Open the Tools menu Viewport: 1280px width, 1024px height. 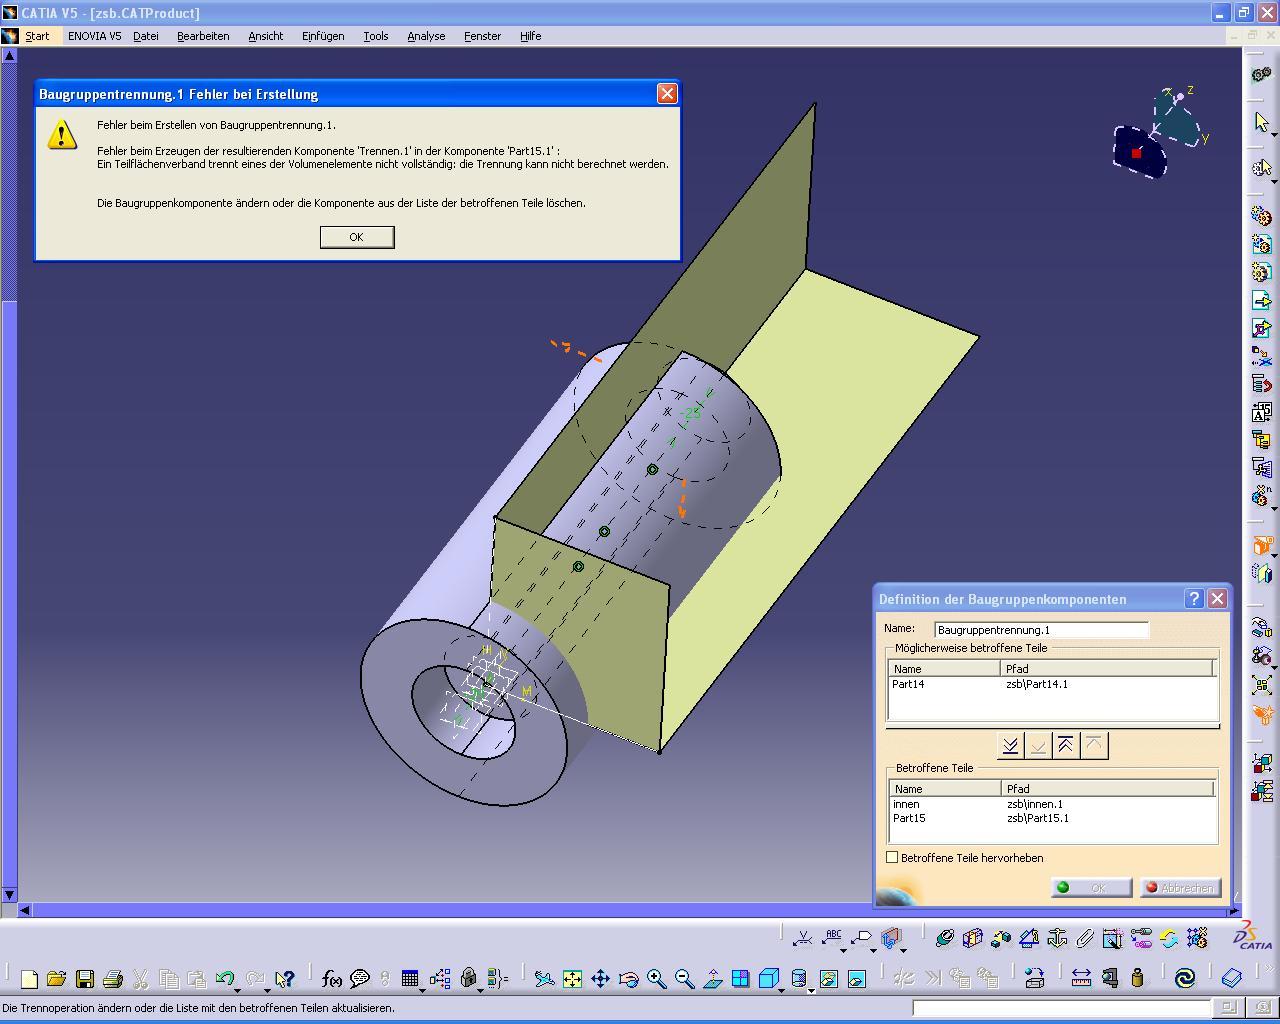coord(376,36)
